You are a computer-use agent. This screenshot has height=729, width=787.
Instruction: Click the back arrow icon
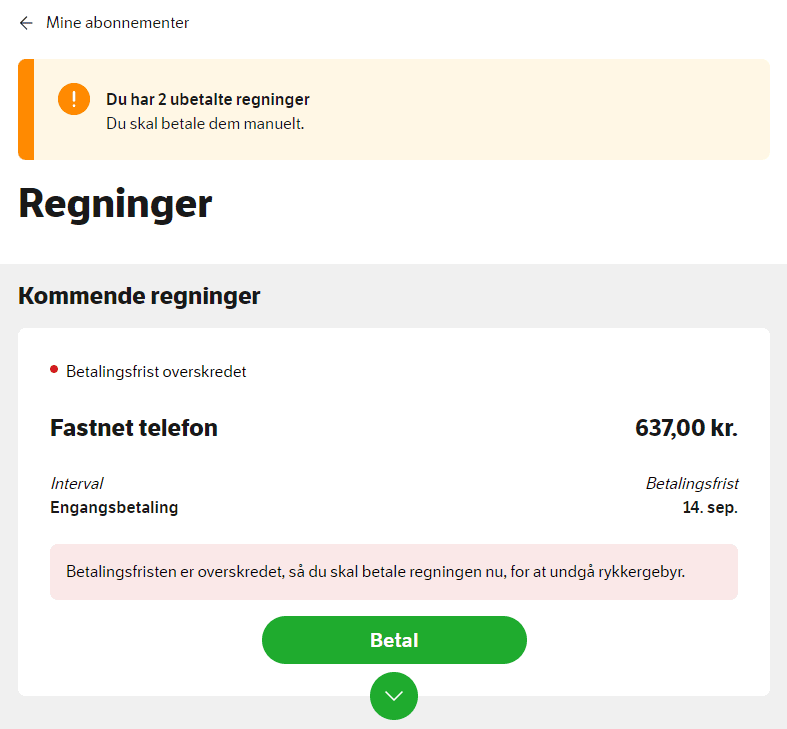pos(26,23)
